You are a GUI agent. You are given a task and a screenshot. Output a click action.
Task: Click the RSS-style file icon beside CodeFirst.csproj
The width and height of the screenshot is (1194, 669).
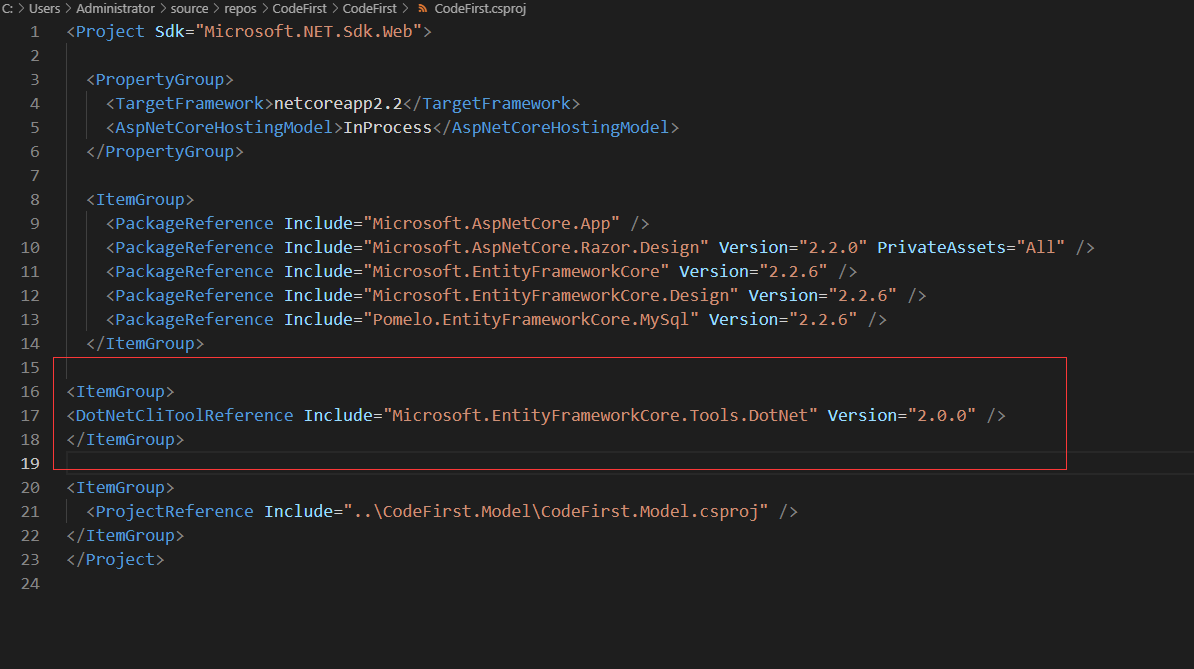point(423,8)
